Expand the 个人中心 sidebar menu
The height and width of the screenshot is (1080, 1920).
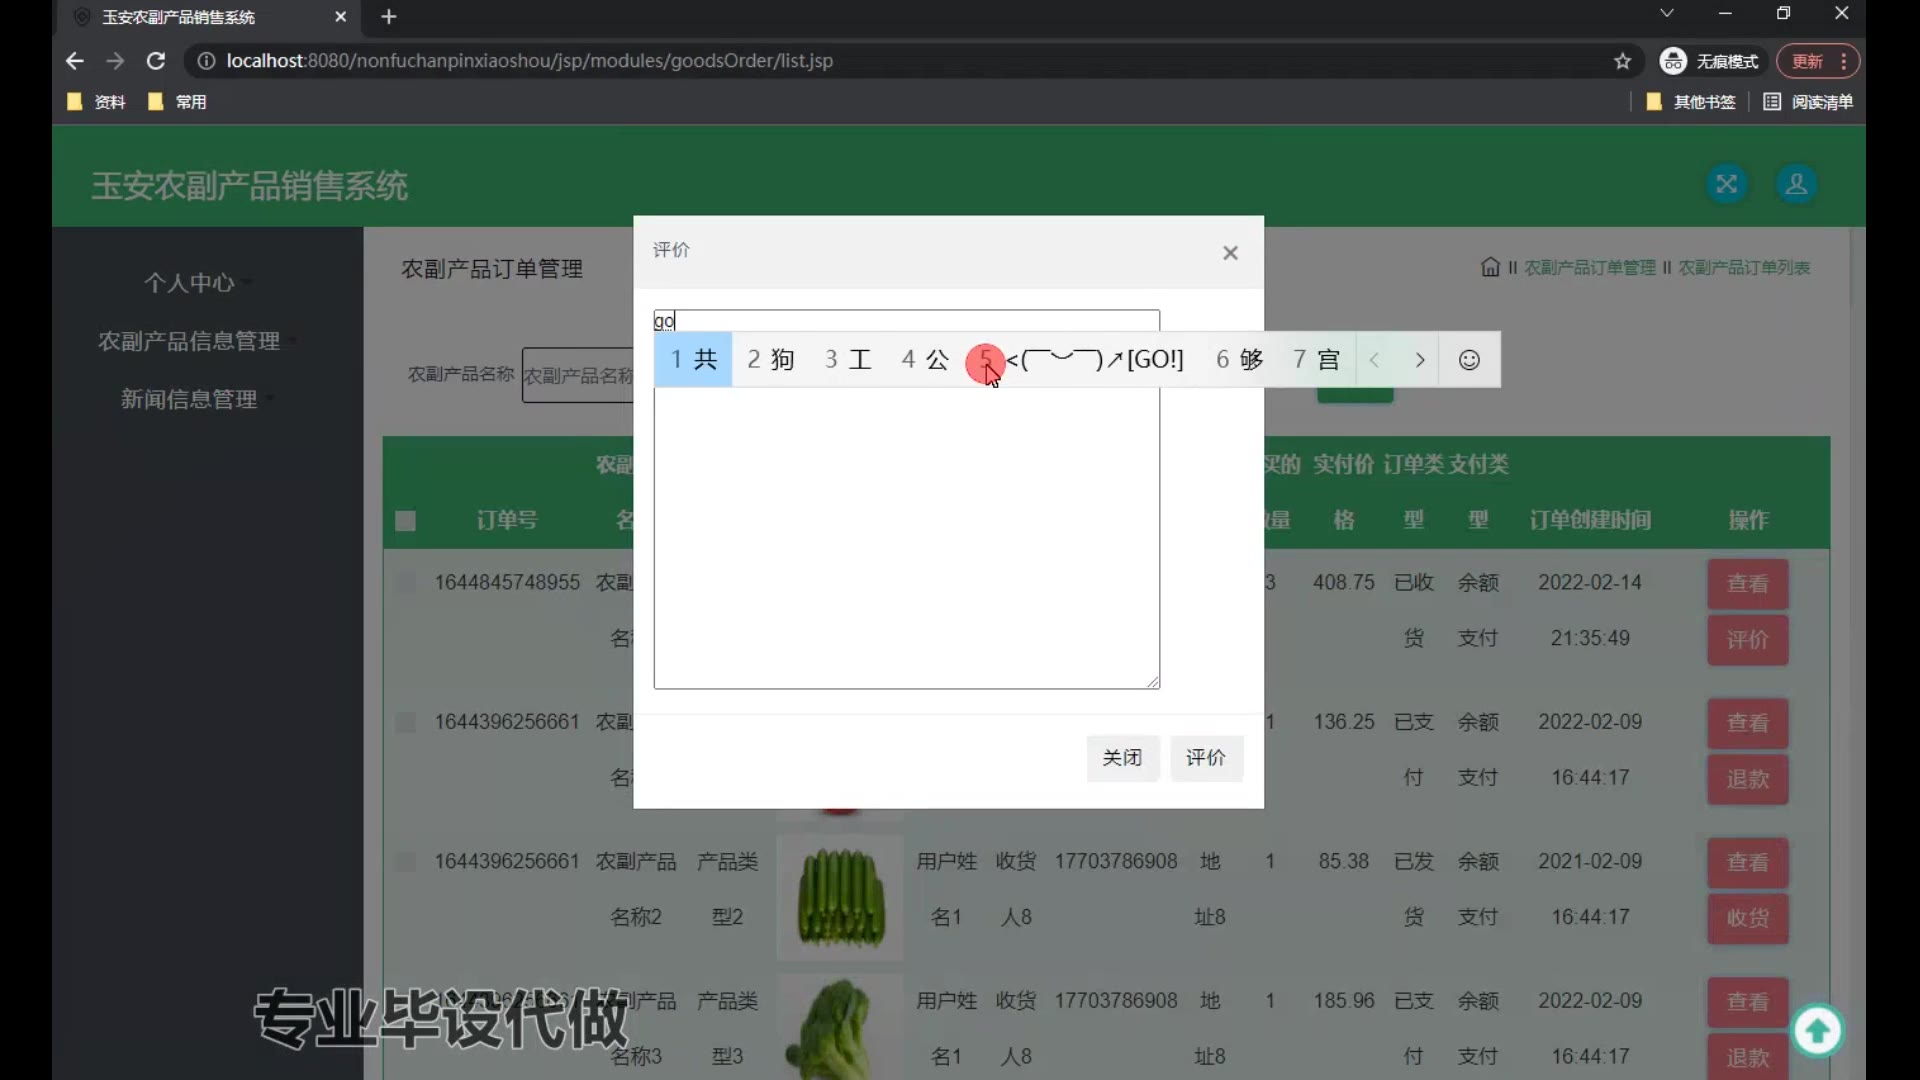[x=189, y=283]
